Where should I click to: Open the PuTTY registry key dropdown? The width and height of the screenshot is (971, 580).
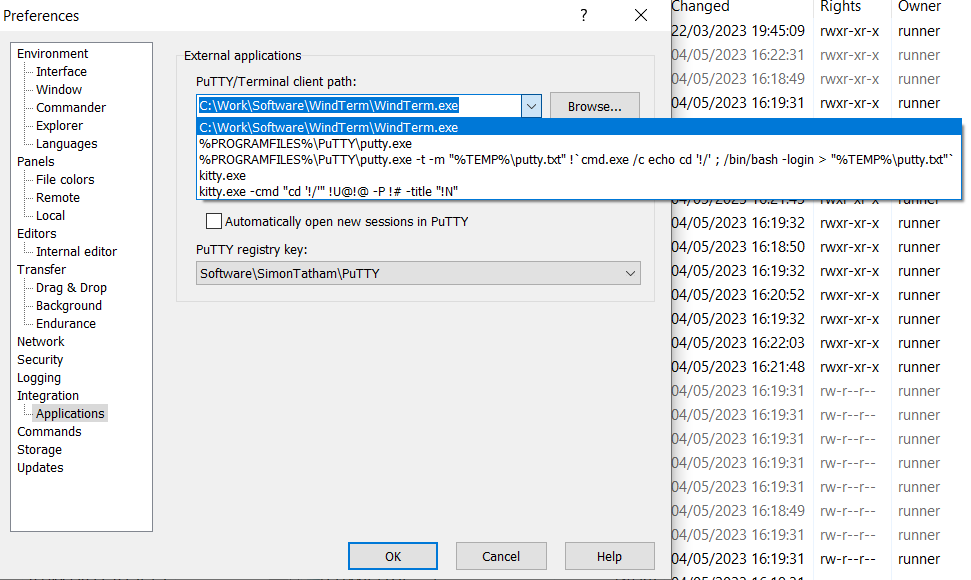click(x=630, y=273)
